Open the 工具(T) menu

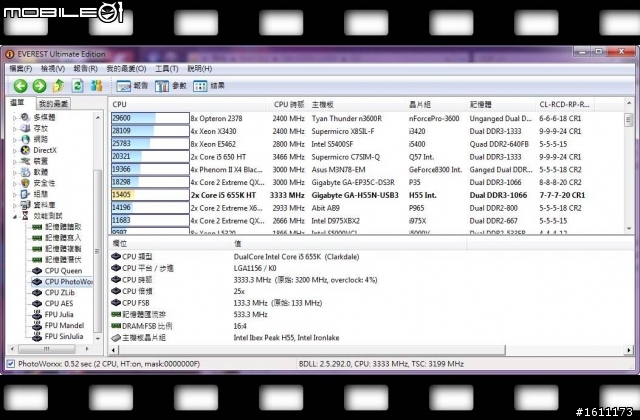pyautogui.click(x=167, y=69)
